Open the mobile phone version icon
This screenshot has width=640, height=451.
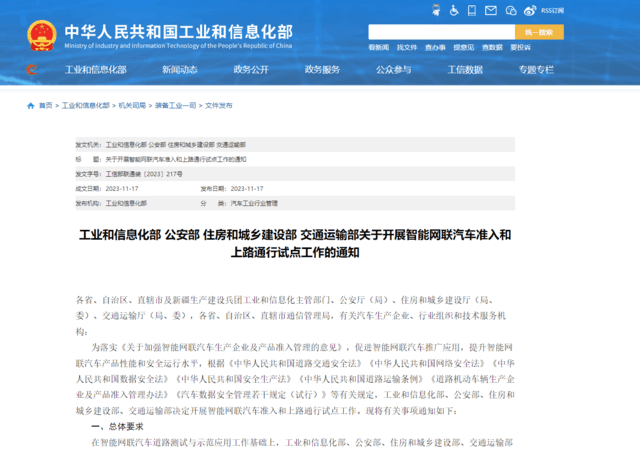472,10
